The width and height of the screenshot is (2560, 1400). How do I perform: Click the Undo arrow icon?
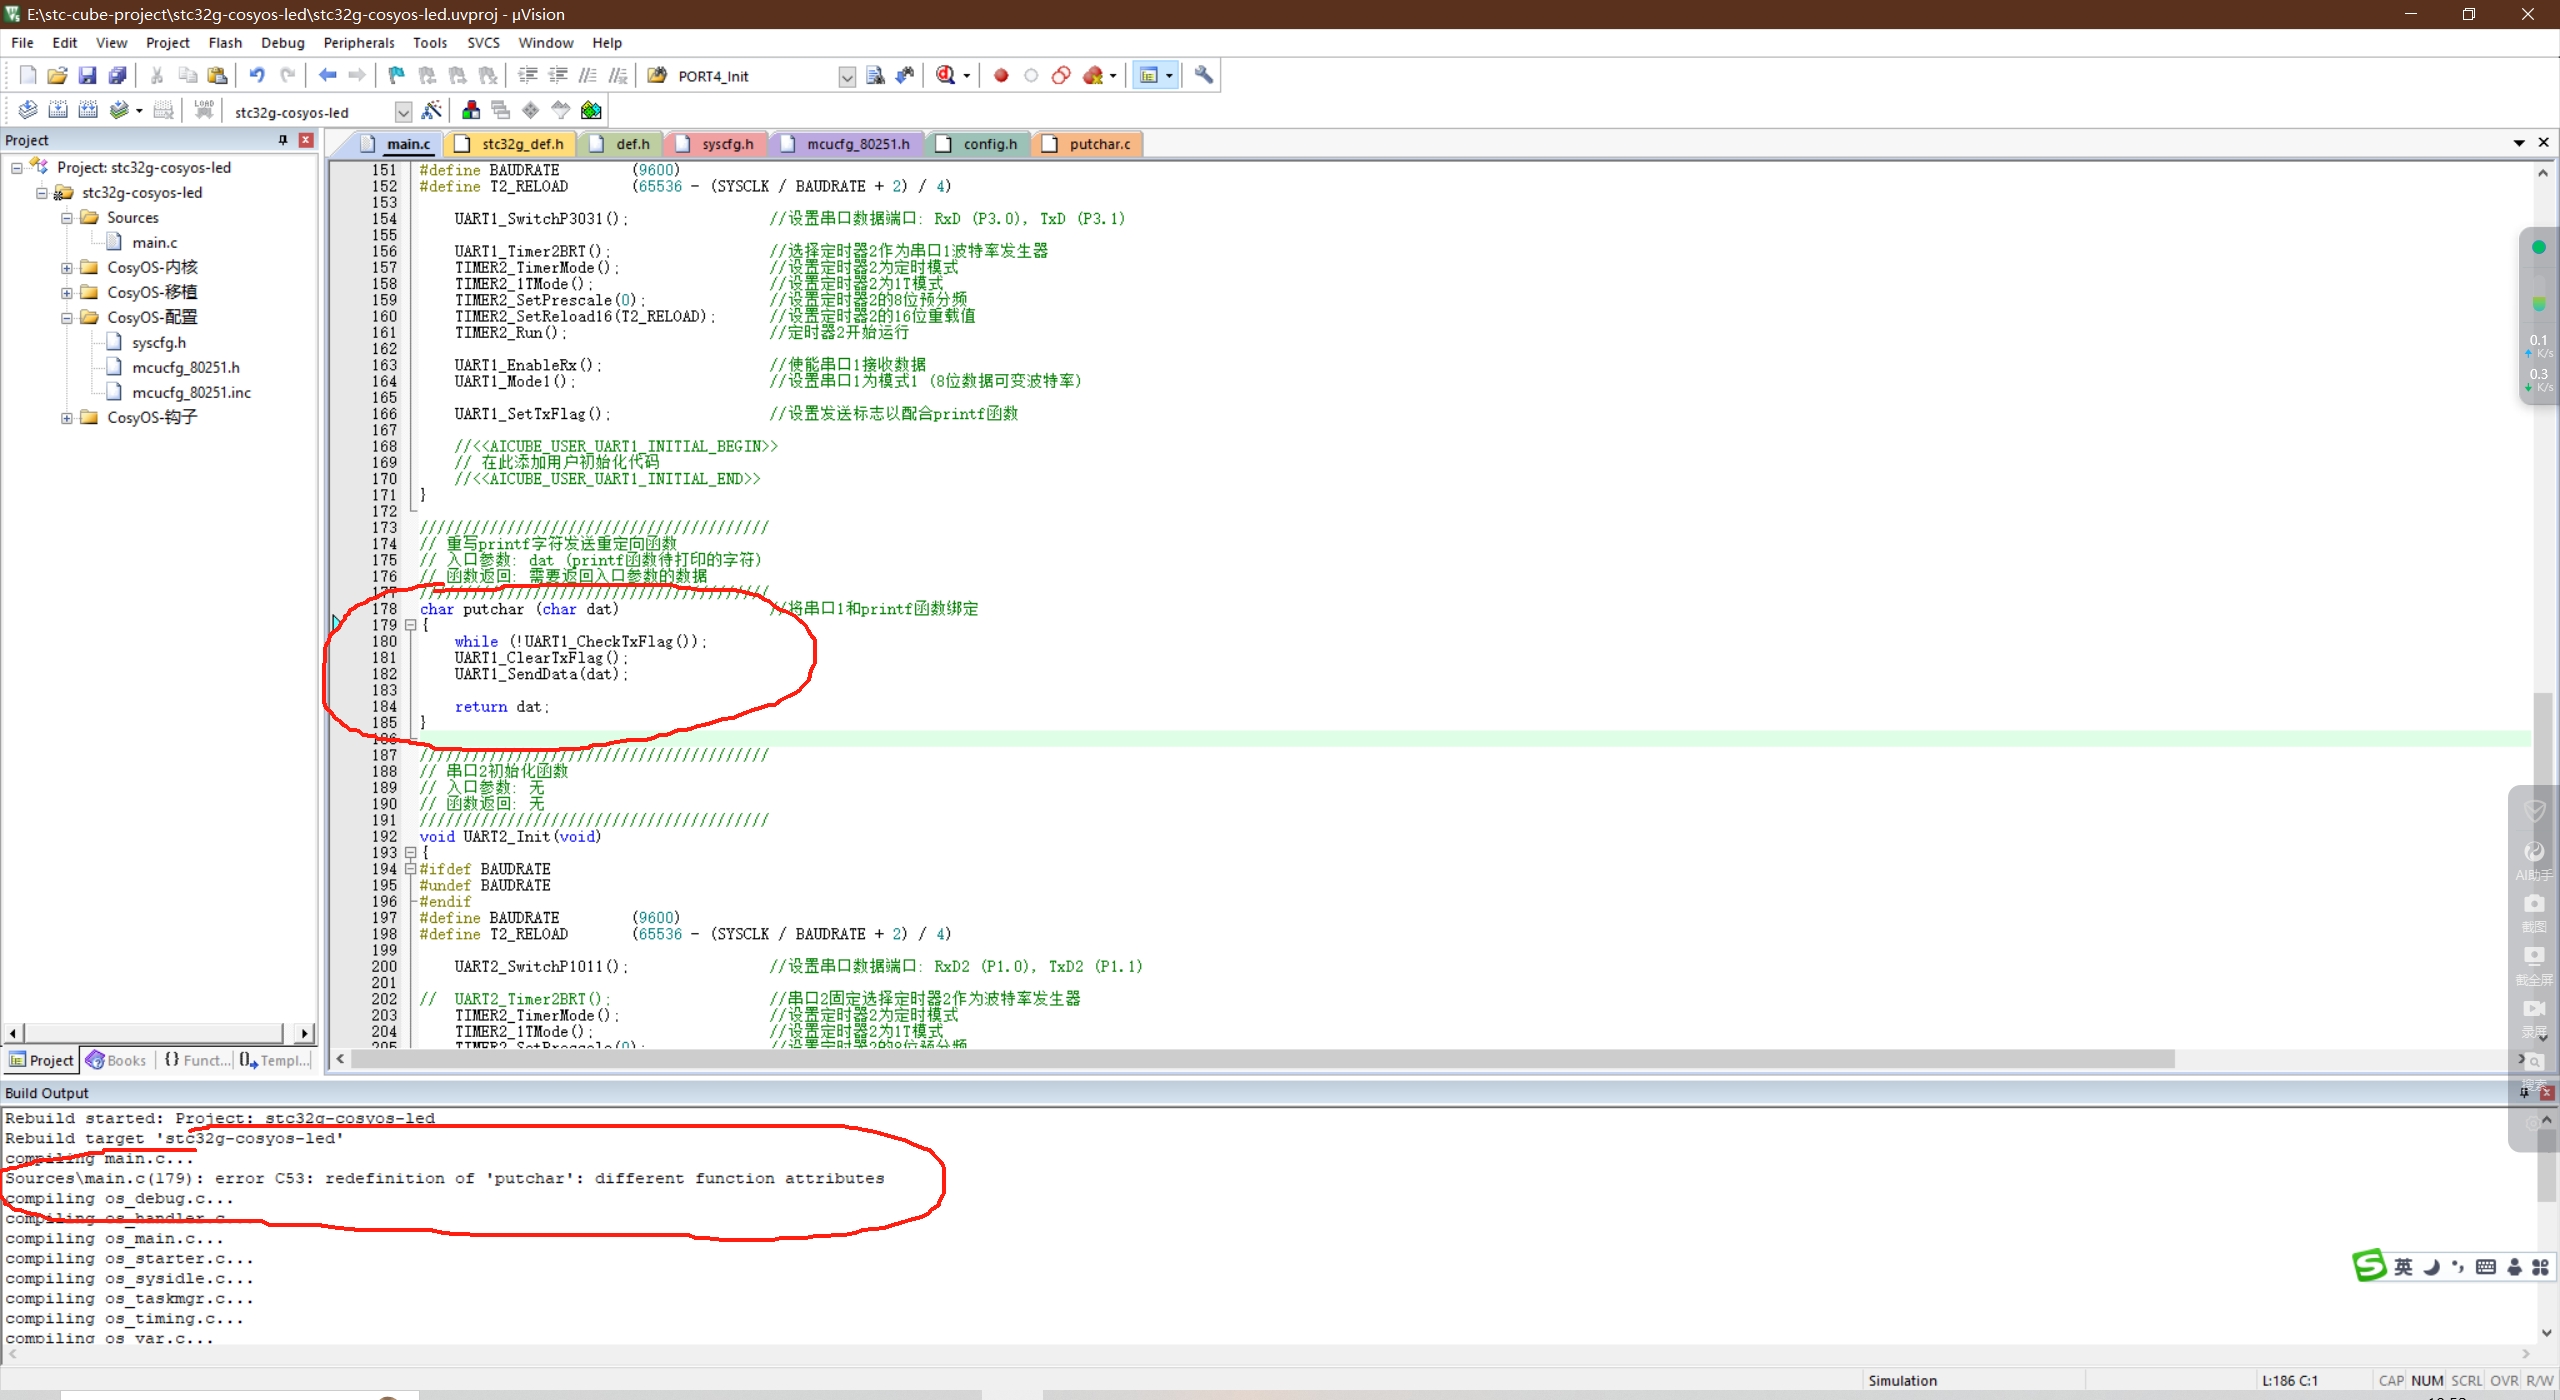pyautogui.click(x=257, y=75)
